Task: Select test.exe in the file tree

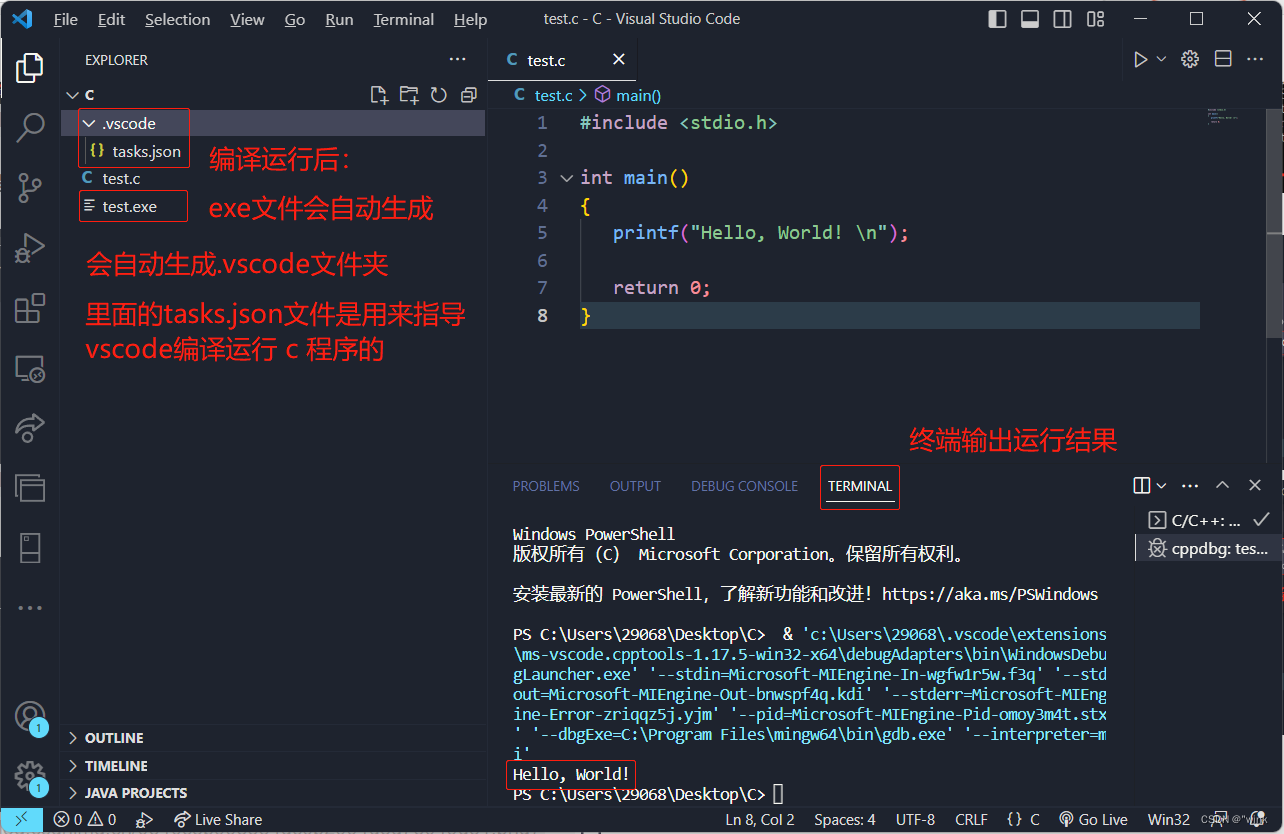Action: [130, 207]
